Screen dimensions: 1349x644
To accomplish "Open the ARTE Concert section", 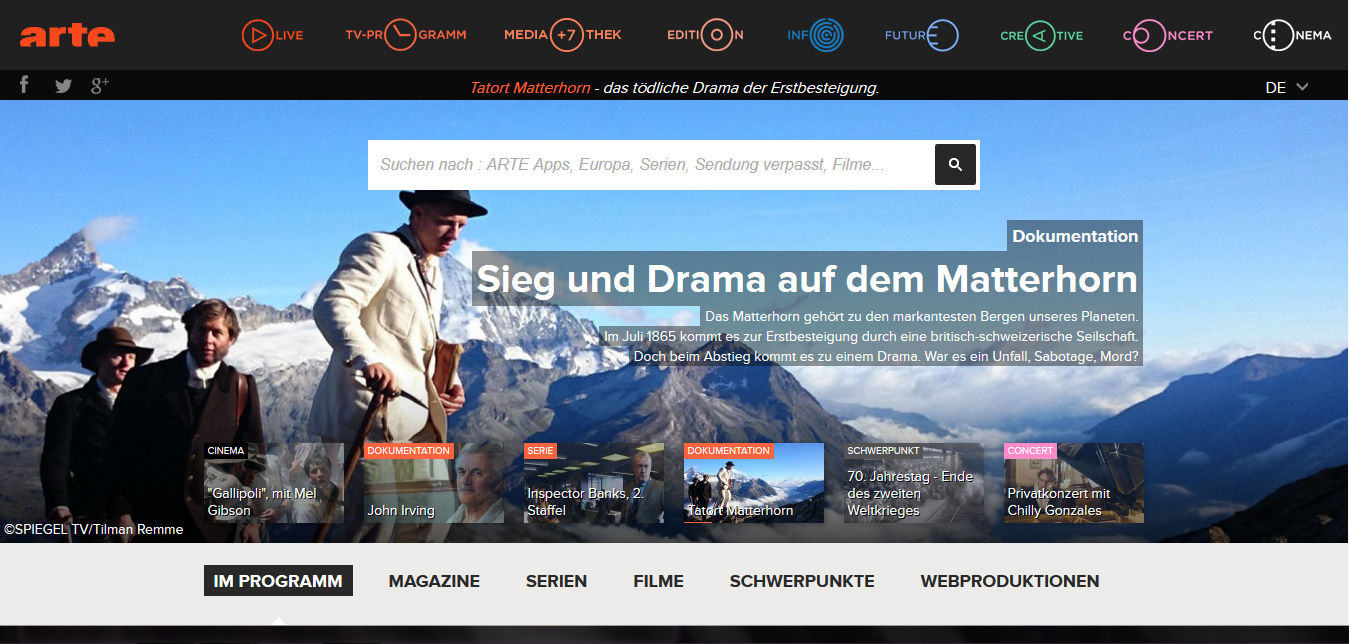I will pos(1167,35).
